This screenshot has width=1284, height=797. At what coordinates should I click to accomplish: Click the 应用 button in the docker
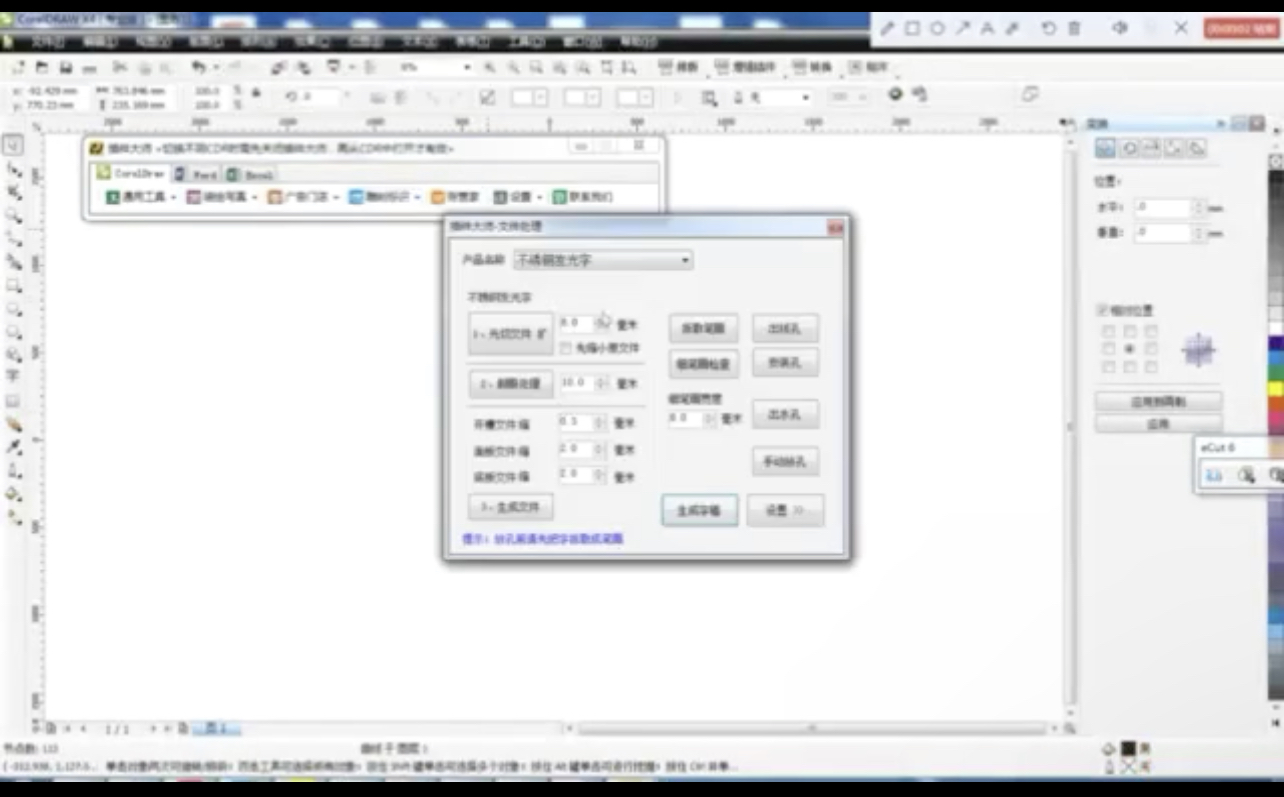pyautogui.click(x=1158, y=424)
